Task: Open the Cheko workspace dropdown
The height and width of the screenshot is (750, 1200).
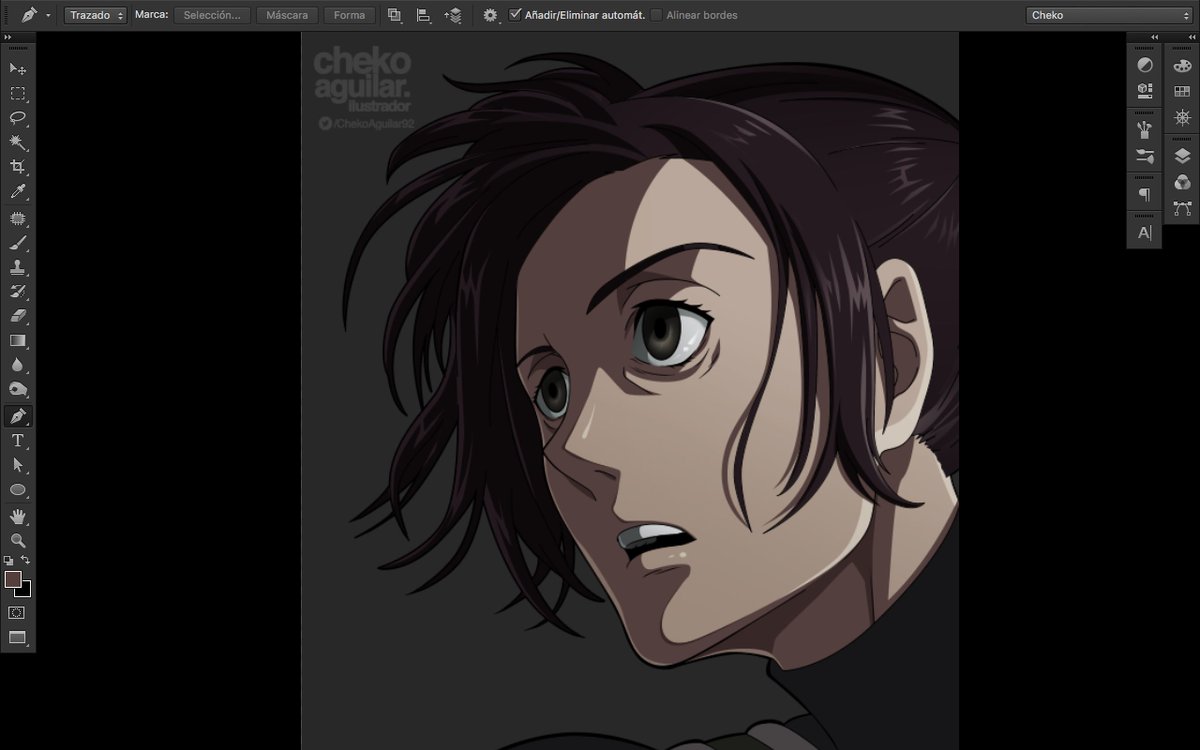Action: (x=1109, y=15)
